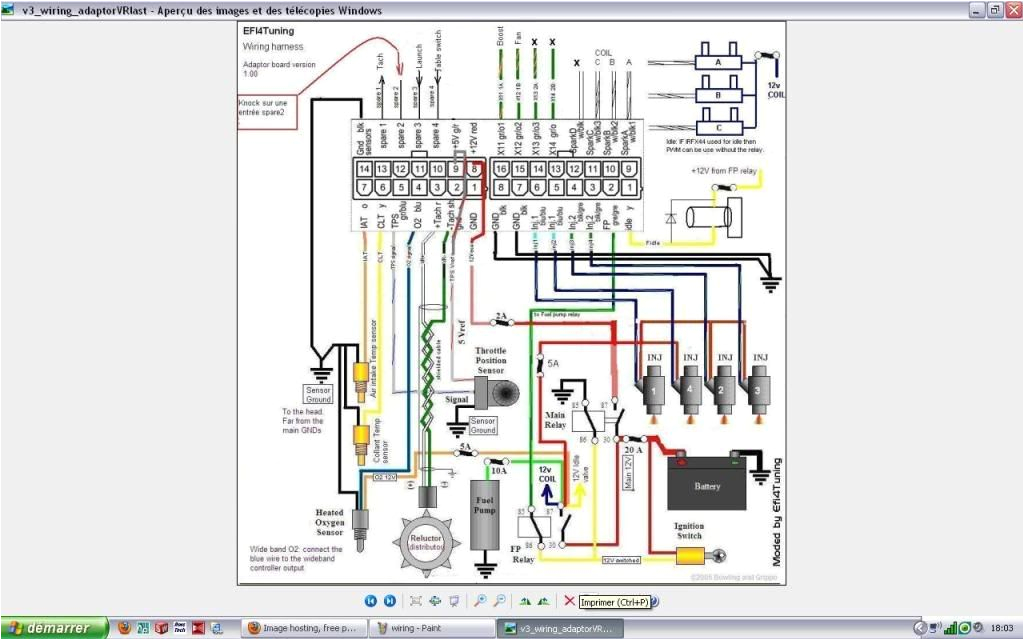Collapse the hidden icons chevron in system tray

(x=921, y=628)
